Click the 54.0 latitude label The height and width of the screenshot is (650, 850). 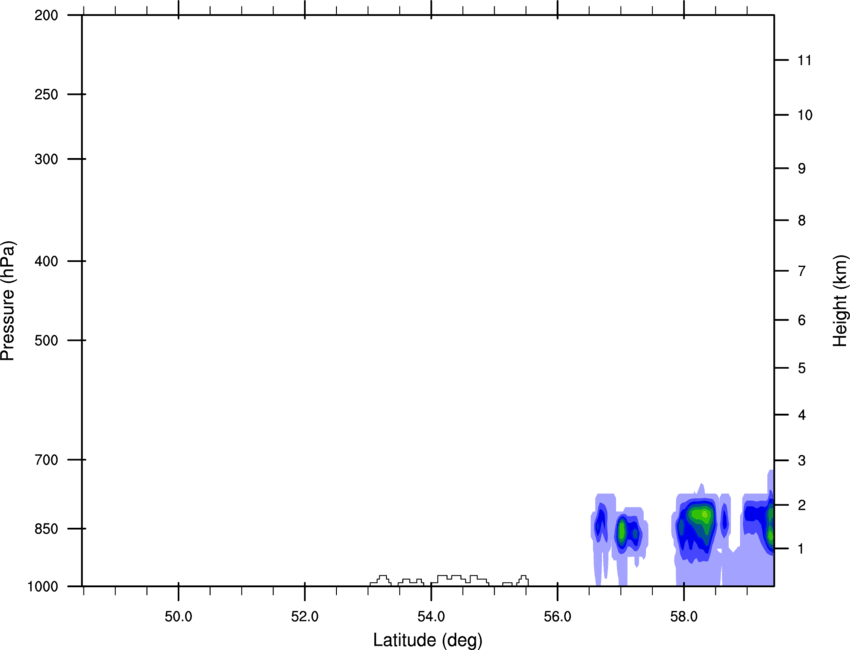431,616
